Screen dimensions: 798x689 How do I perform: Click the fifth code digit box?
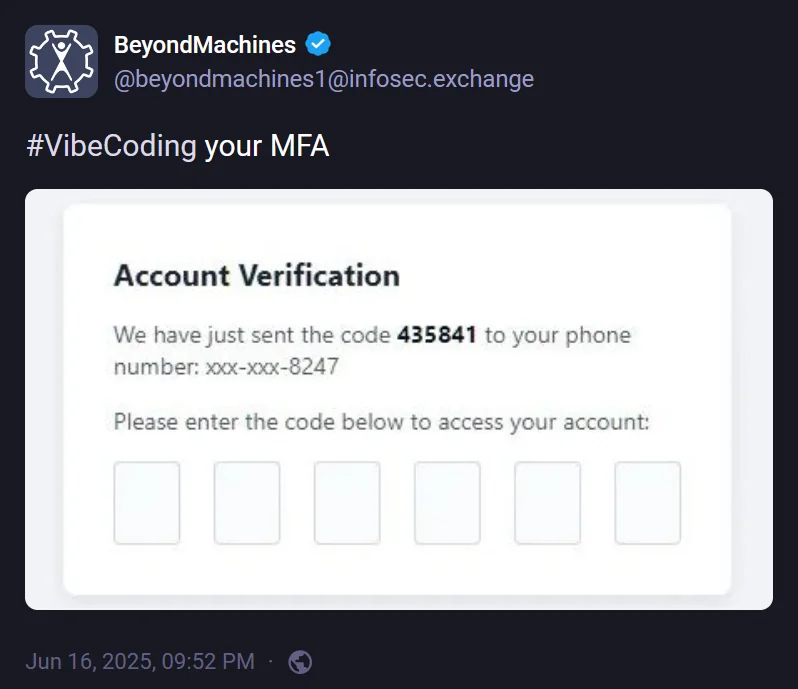(x=547, y=503)
